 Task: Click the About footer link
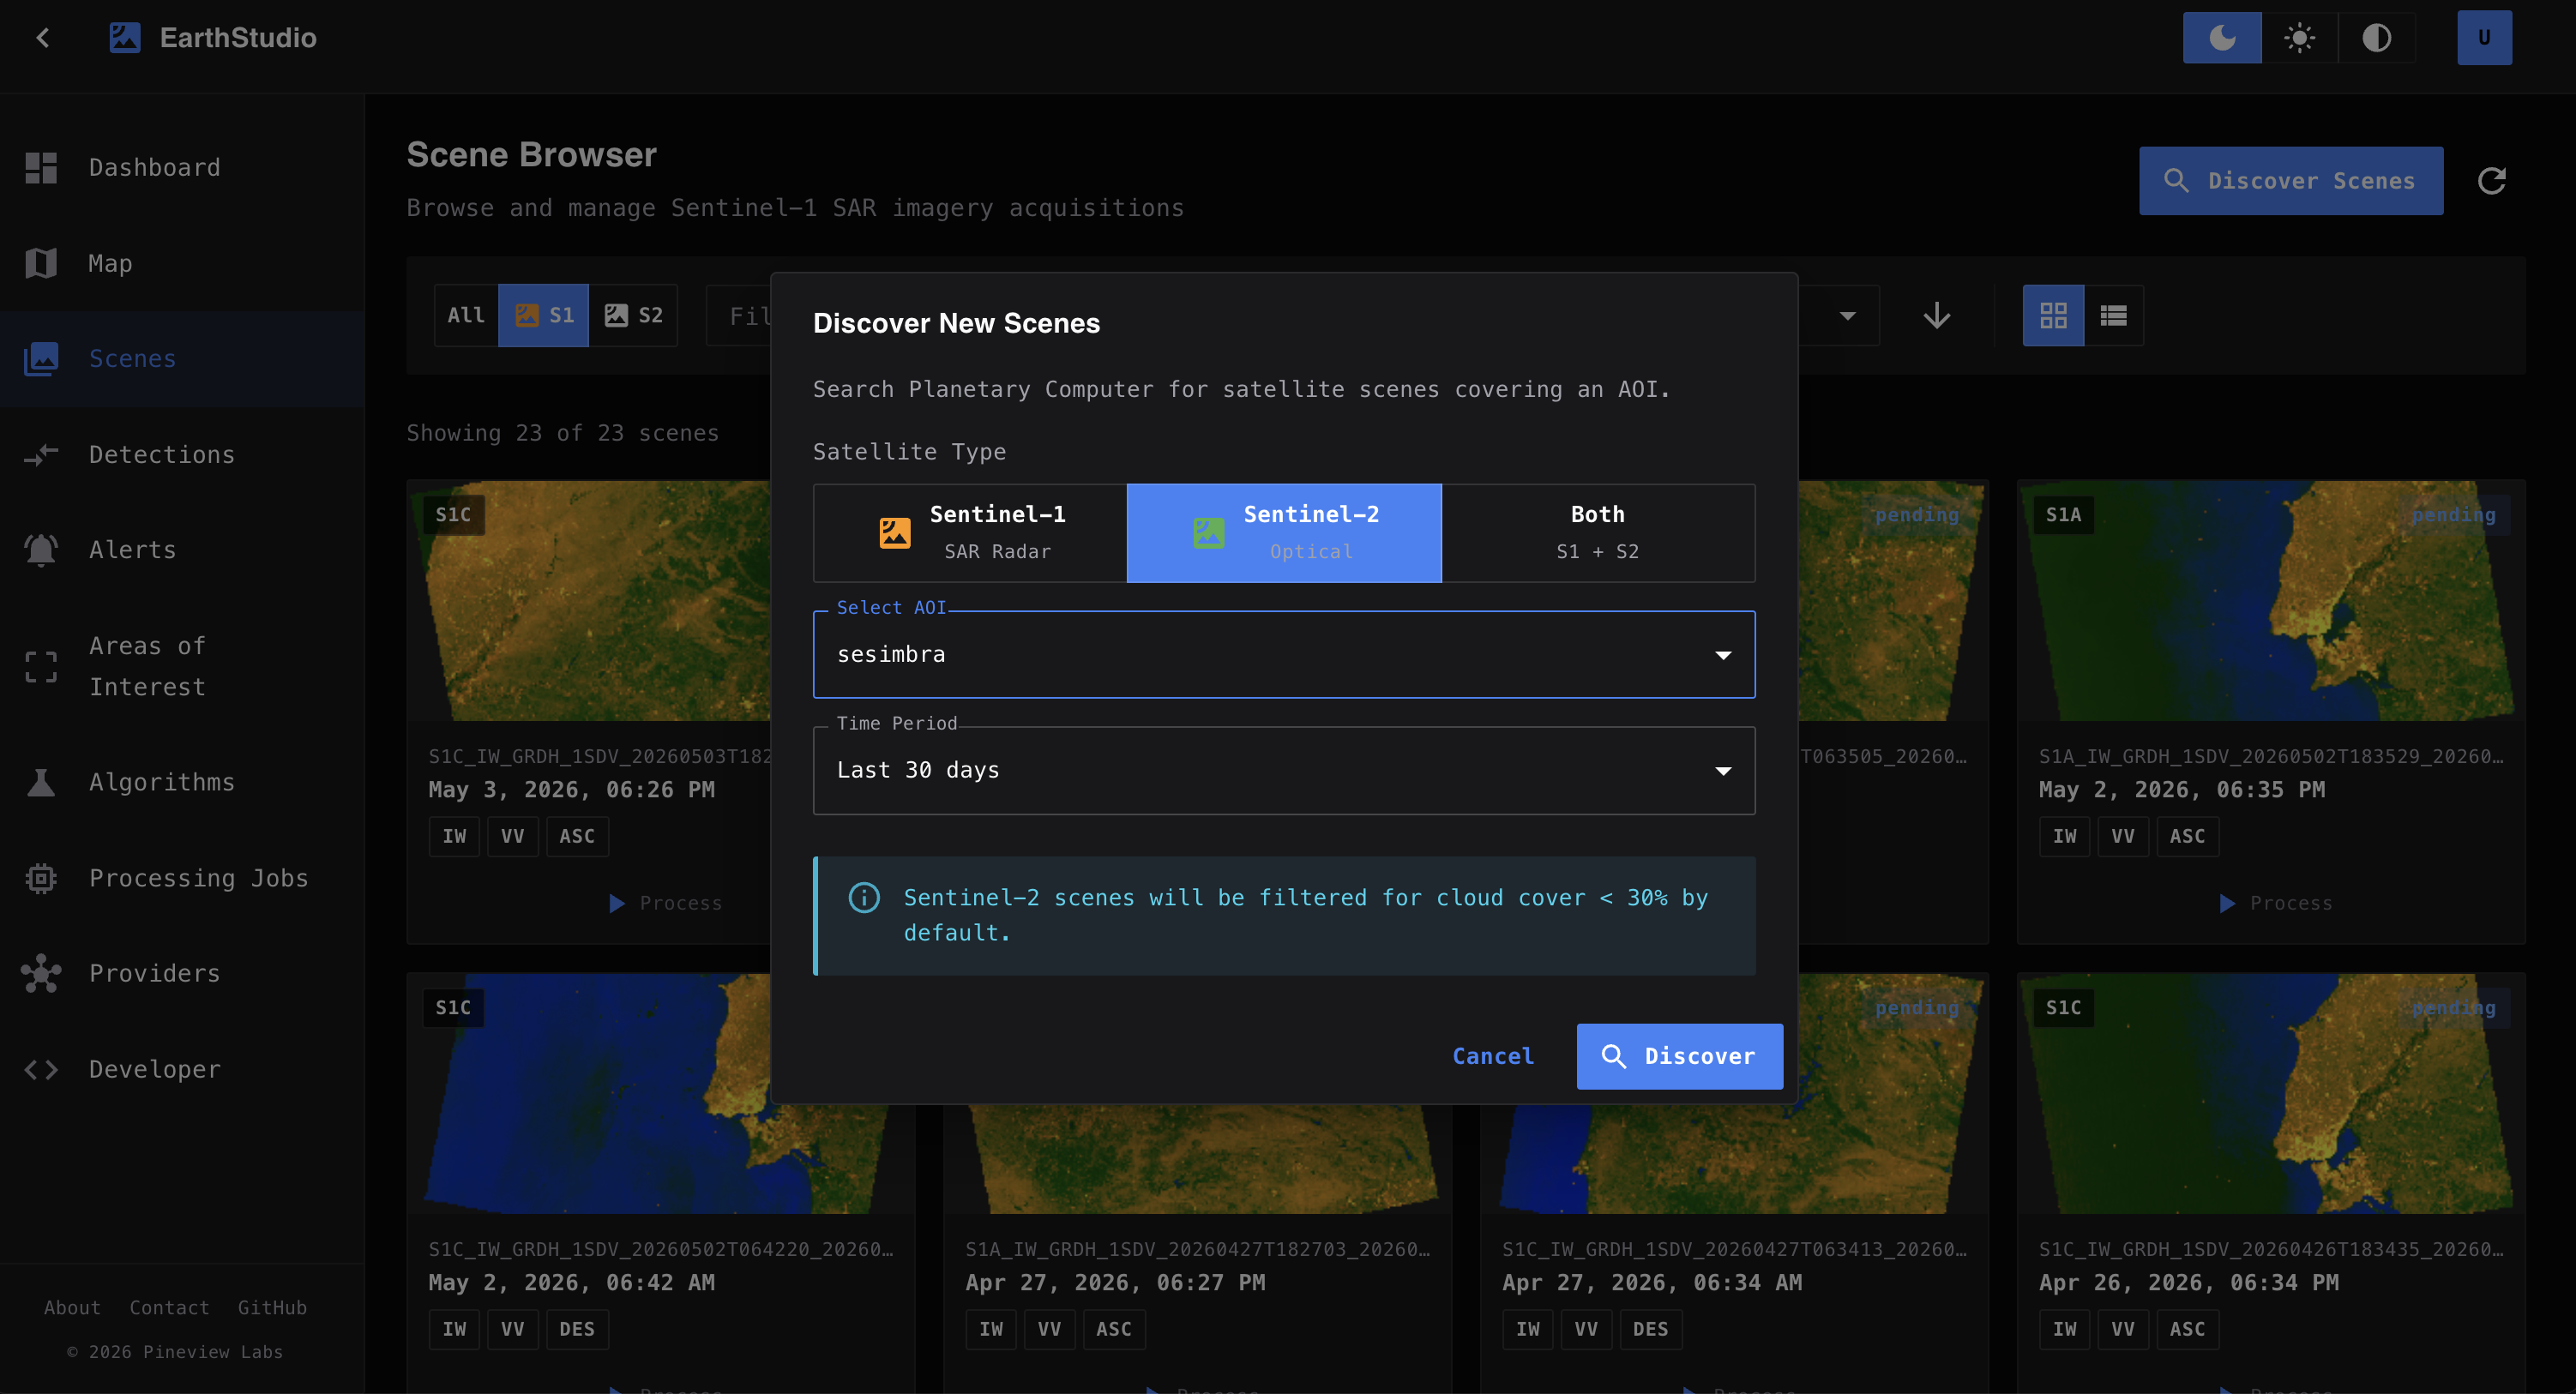72,1308
